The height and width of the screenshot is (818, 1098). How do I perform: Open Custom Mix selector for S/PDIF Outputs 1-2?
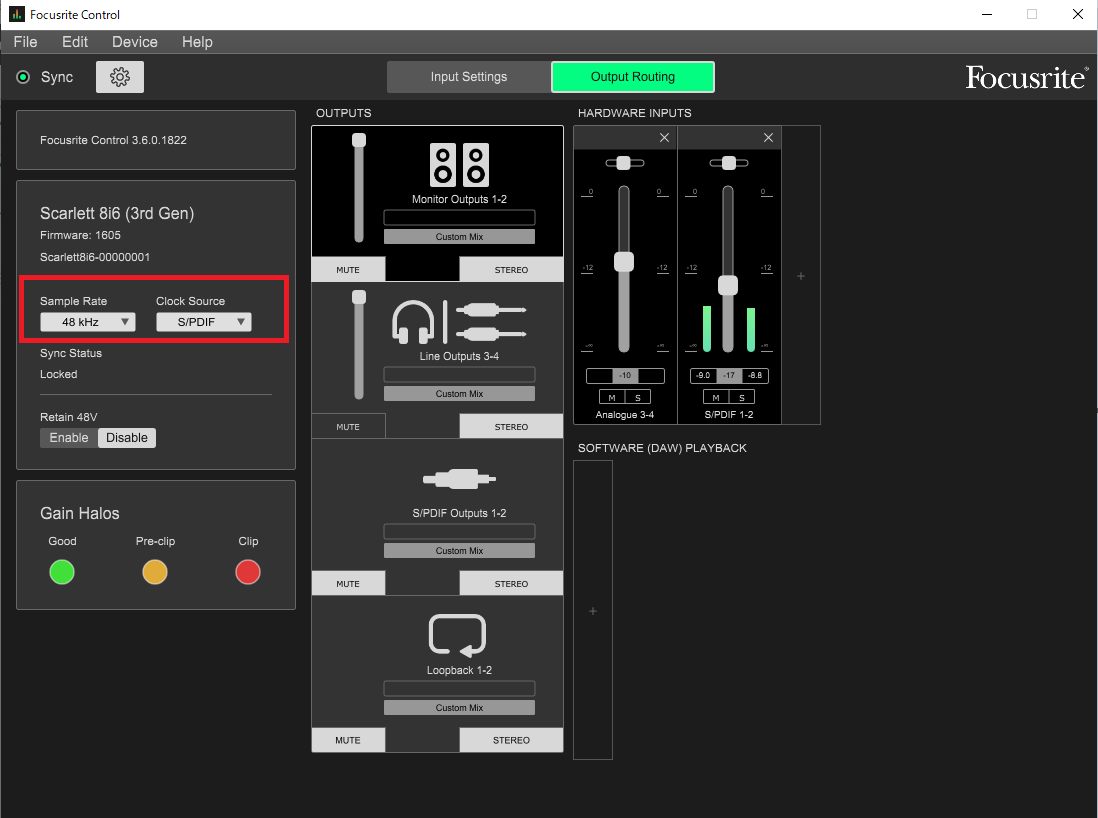point(459,550)
